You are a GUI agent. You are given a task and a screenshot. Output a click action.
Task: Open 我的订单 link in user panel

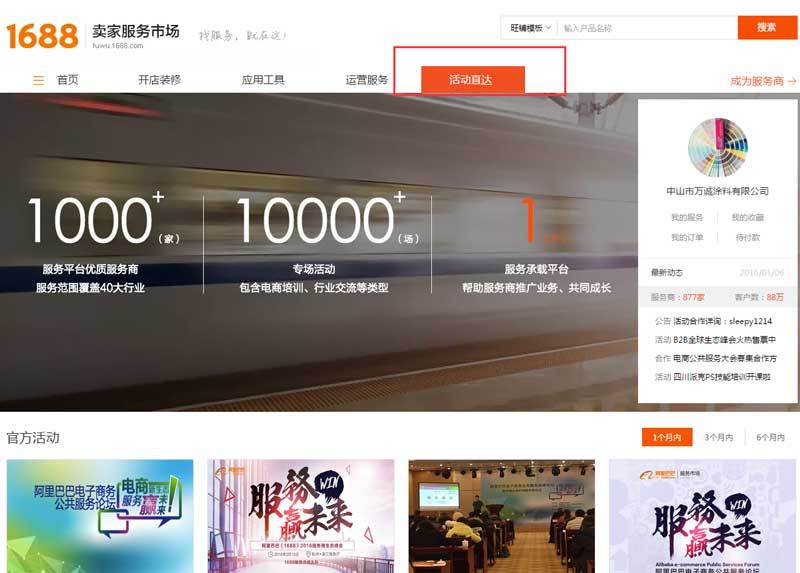click(x=687, y=237)
